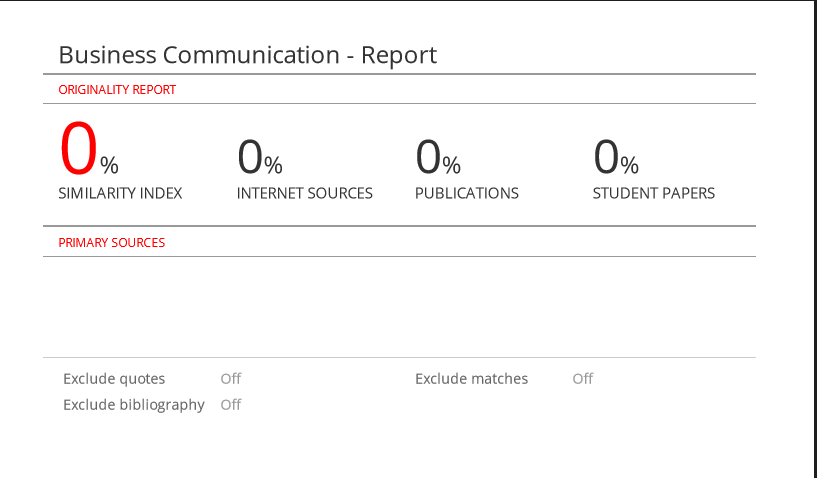The height and width of the screenshot is (478, 817).
Task: Click the 0% above STUDENT PAPERS
Action: pyautogui.click(x=616, y=157)
